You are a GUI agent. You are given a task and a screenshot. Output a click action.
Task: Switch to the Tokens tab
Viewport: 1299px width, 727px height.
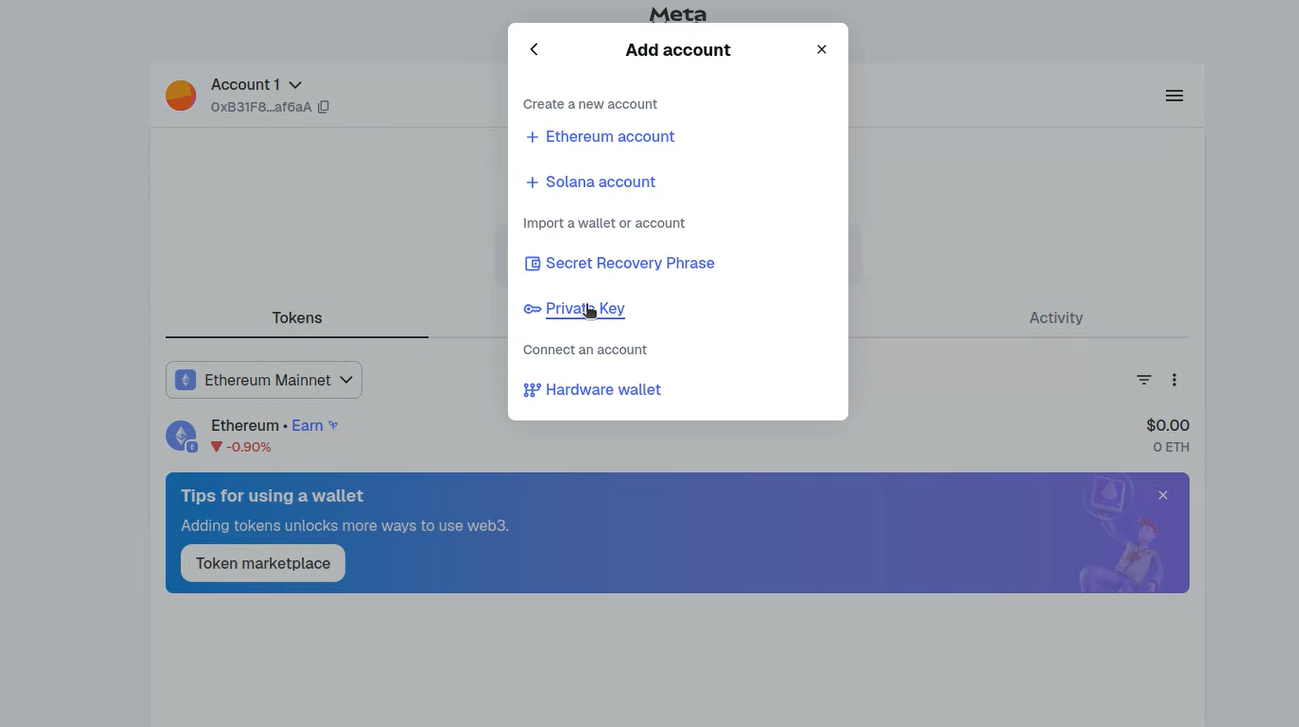click(297, 318)
